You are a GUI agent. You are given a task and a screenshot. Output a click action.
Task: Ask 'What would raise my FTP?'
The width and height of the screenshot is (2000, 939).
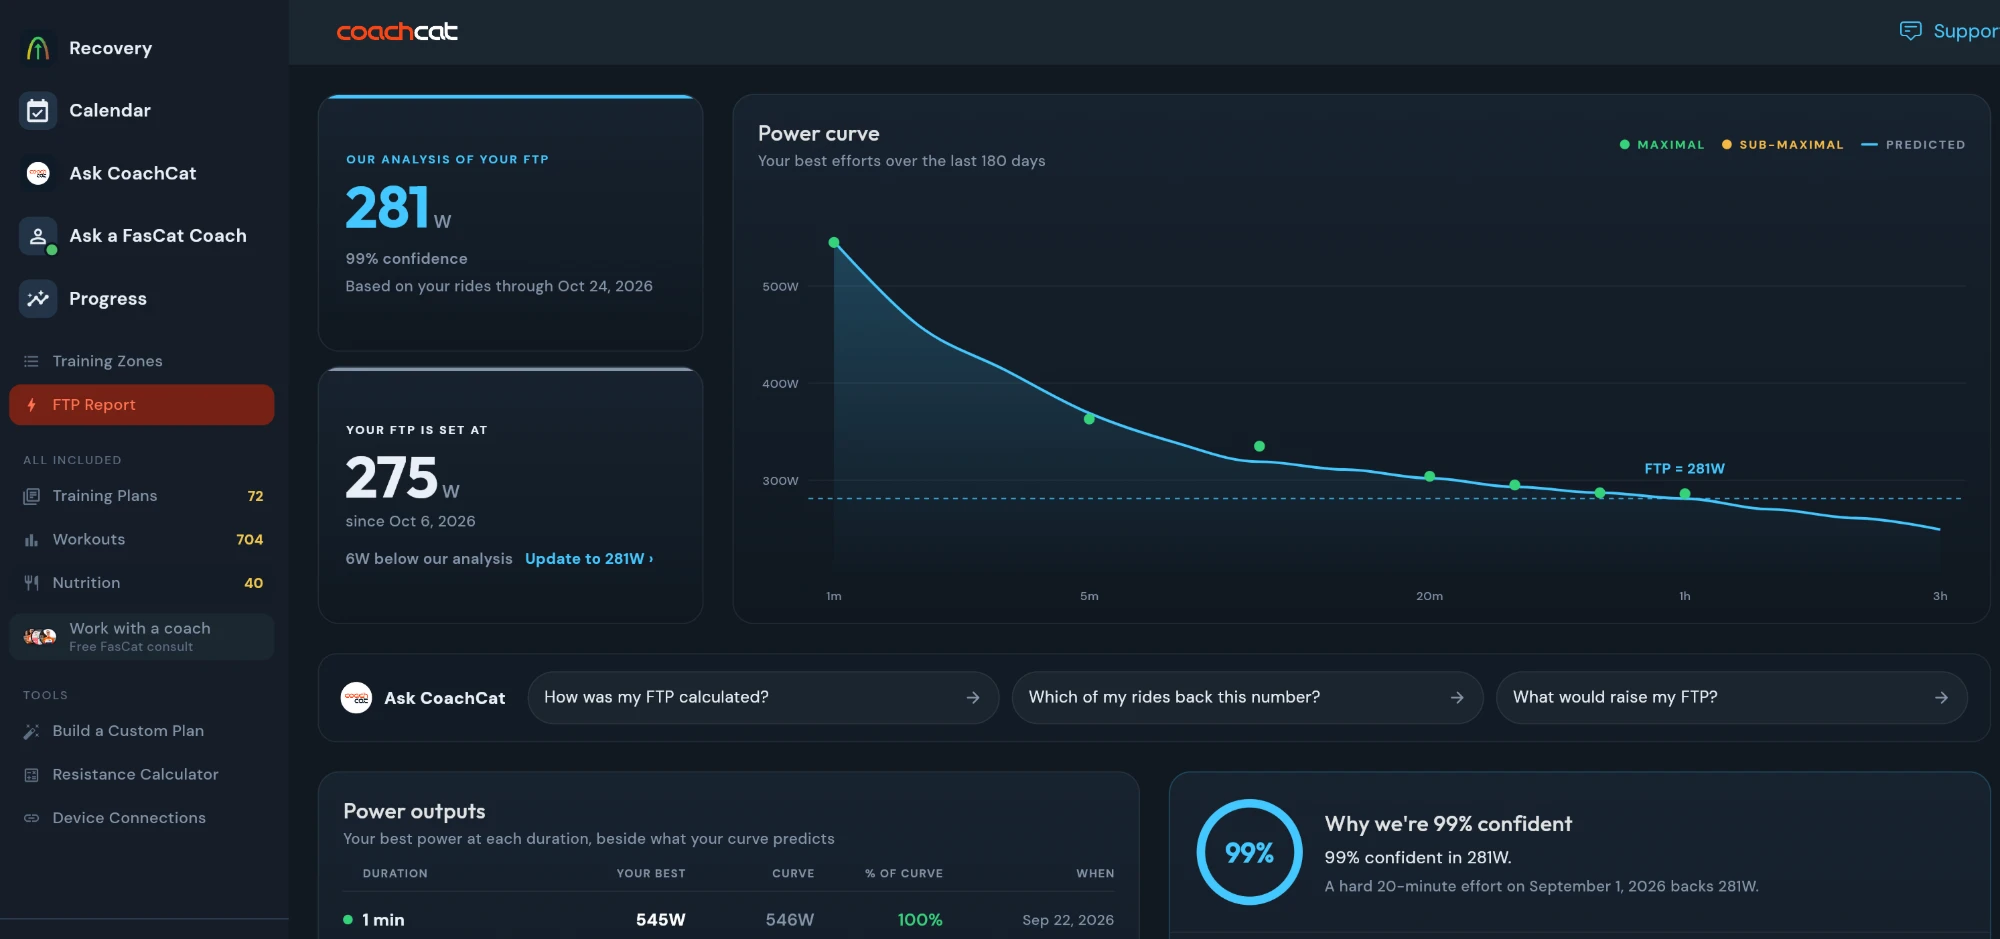[1731, 698]
